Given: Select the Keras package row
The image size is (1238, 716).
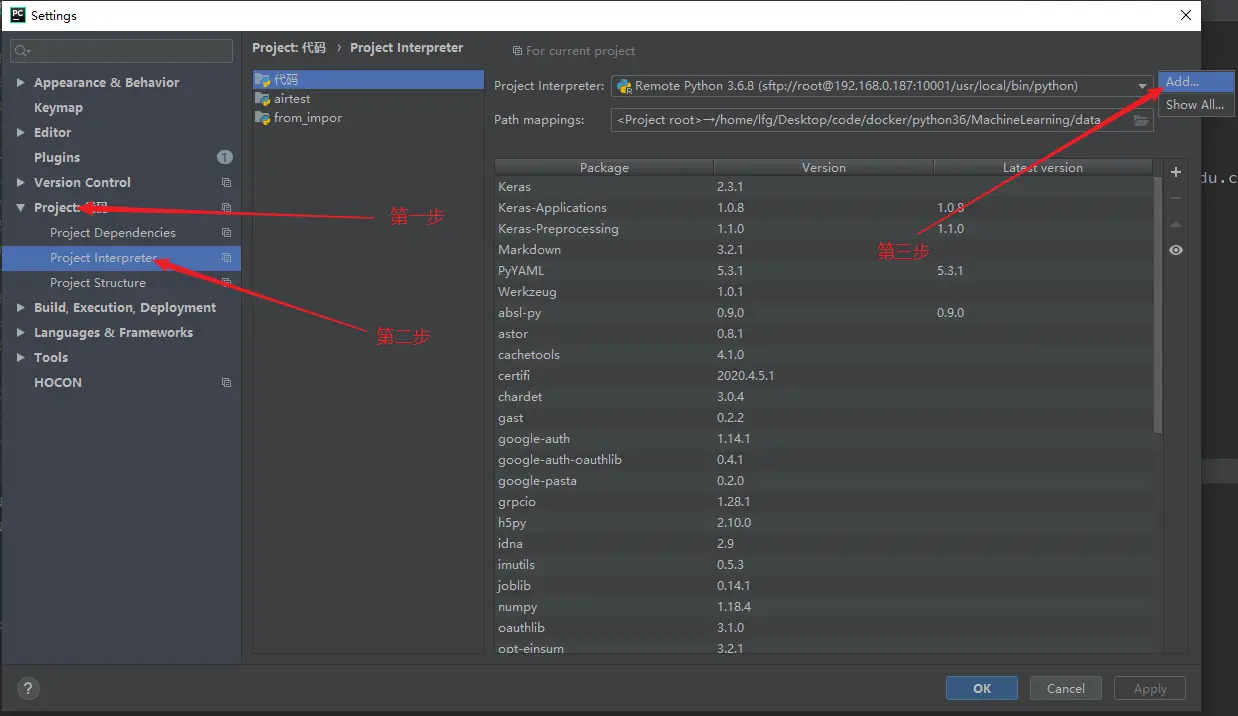Looking at the screenshot, I should (x=824, y=187).
